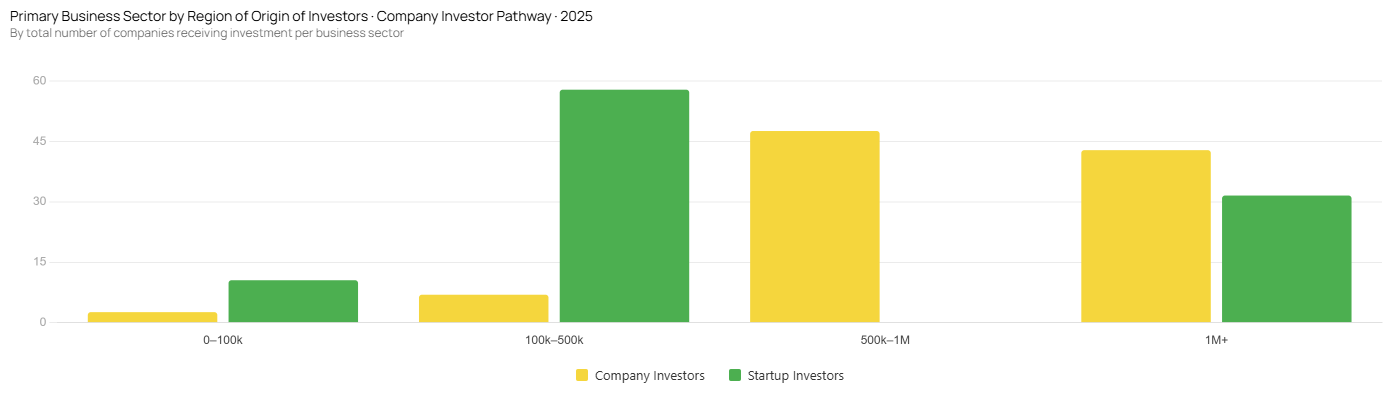The height and width of the screenshot is (397, 1396).
Task: Select the yellow bar for 1M+
Action: click(x=1146, y=236)
